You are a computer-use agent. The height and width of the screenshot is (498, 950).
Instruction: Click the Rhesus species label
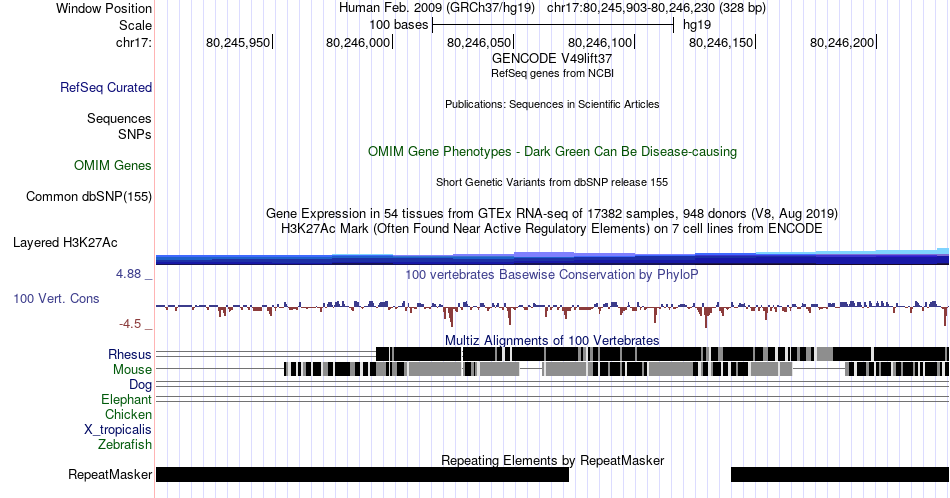coord(130,354)
